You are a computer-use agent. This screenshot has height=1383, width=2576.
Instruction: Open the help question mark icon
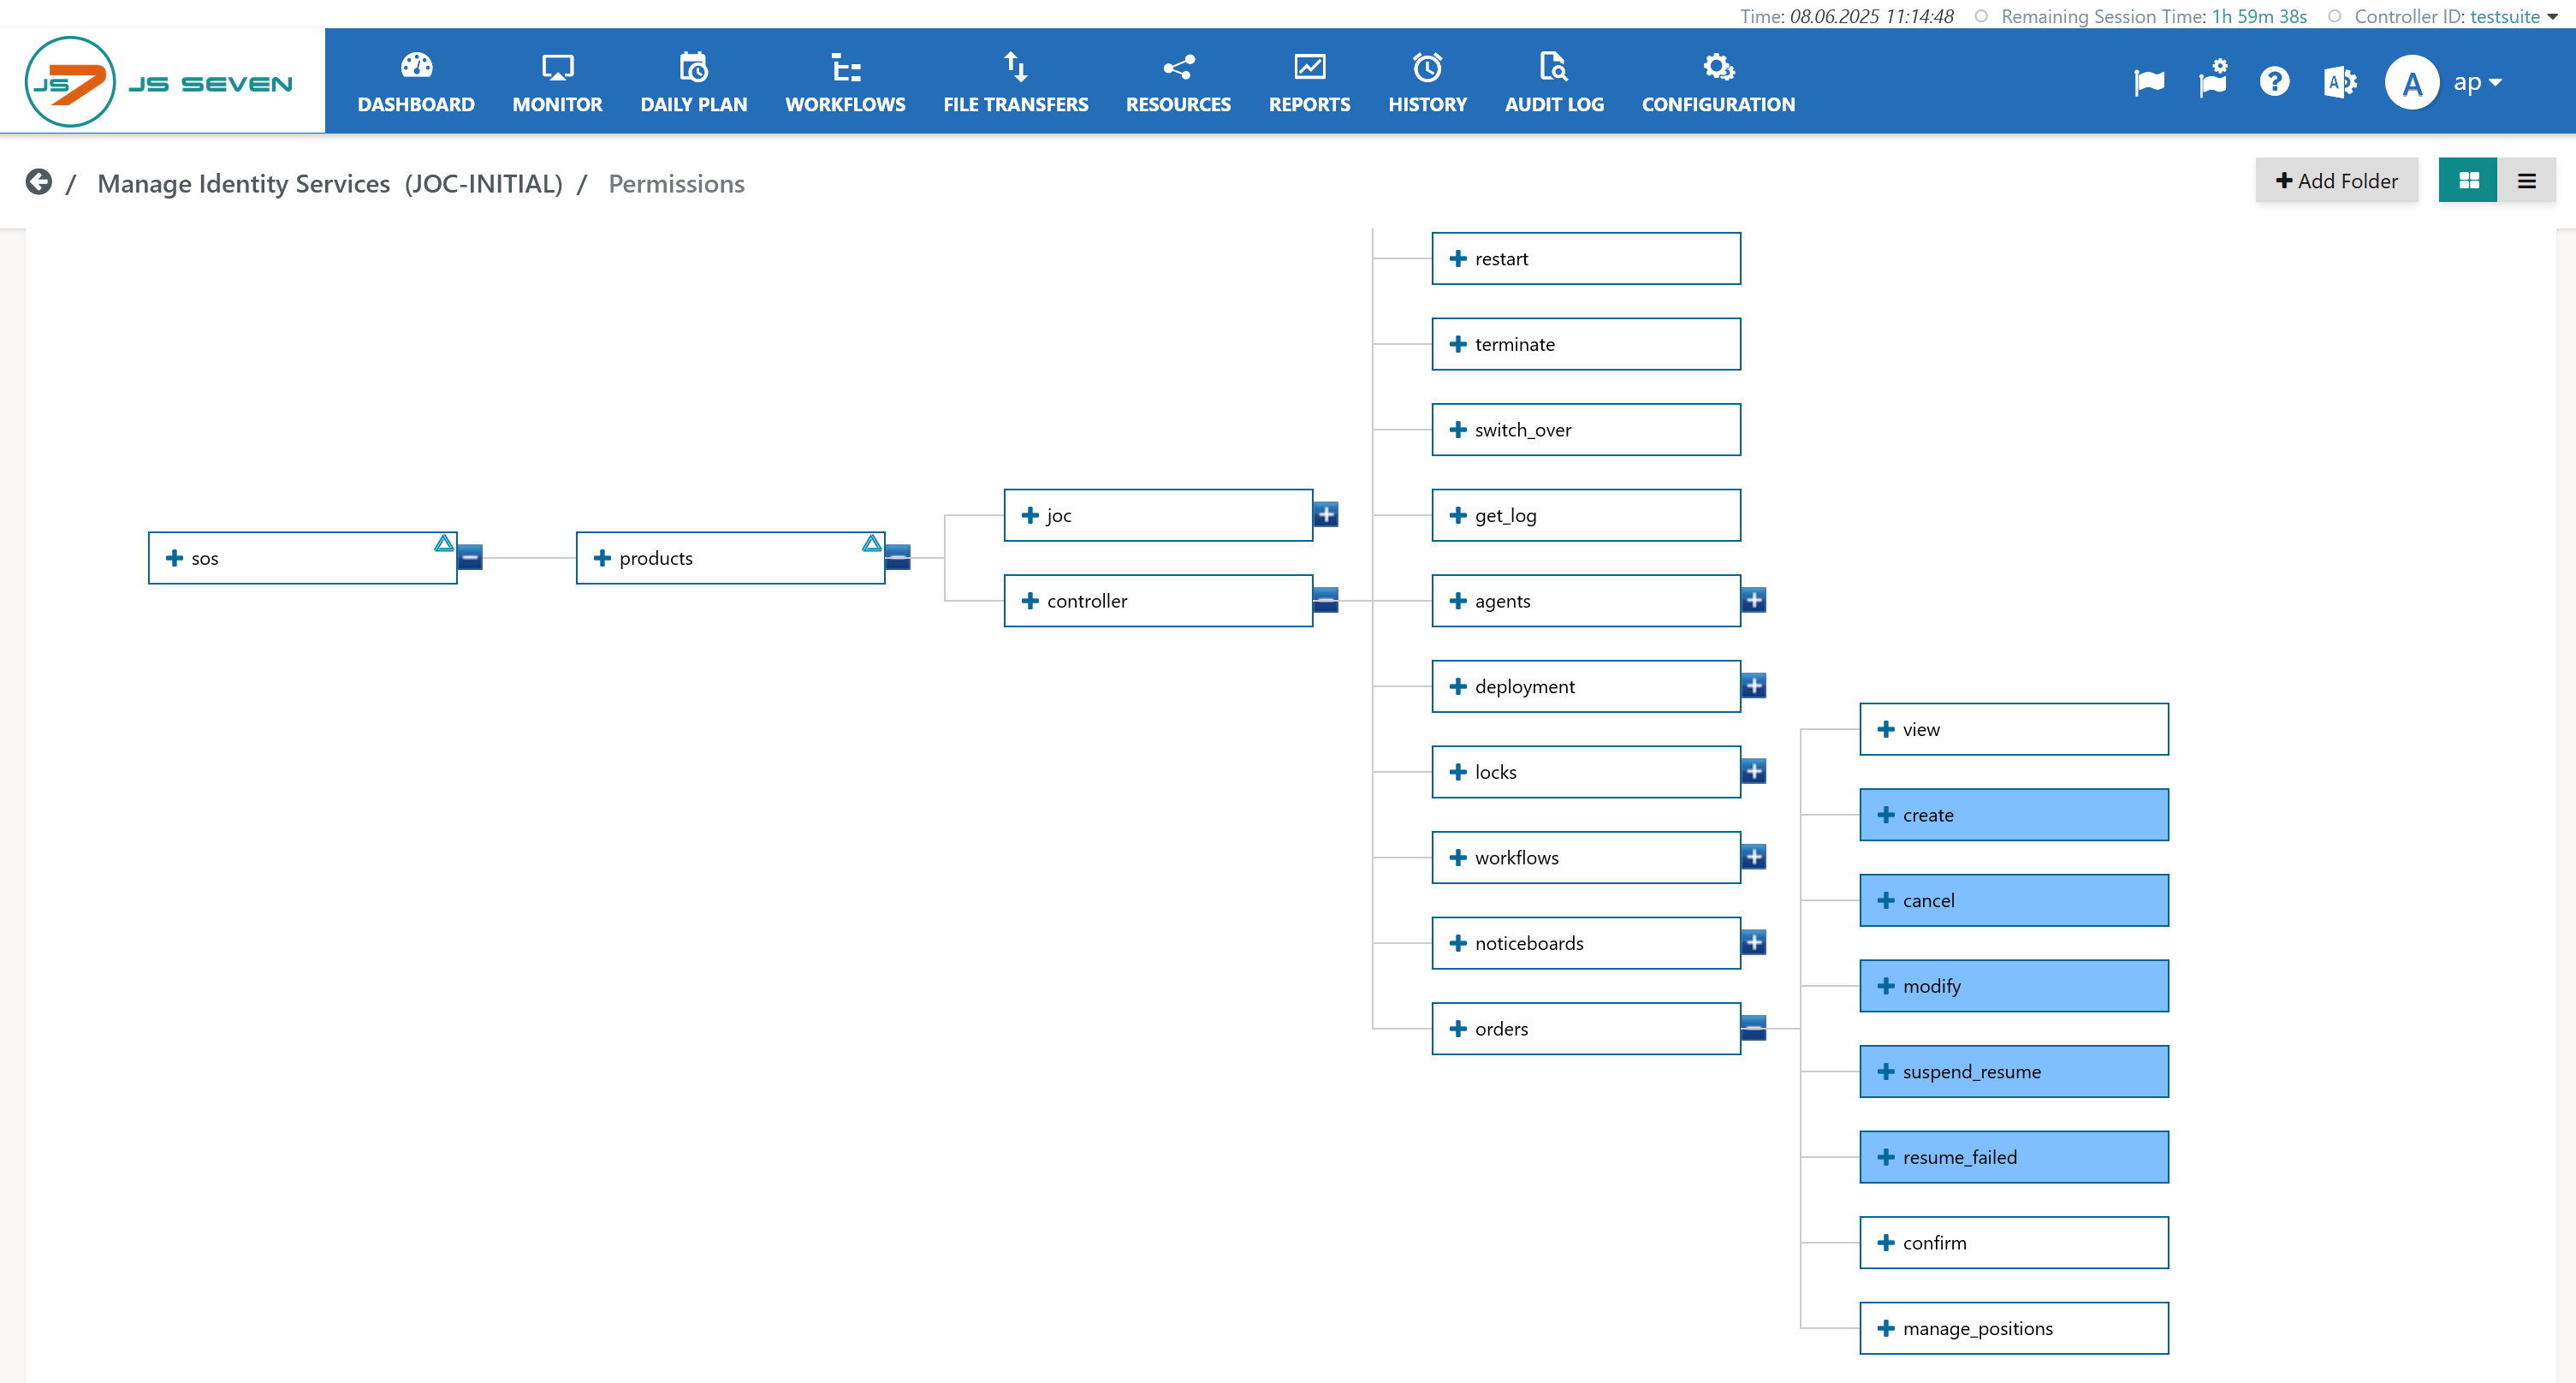(x=2274, y=82)
